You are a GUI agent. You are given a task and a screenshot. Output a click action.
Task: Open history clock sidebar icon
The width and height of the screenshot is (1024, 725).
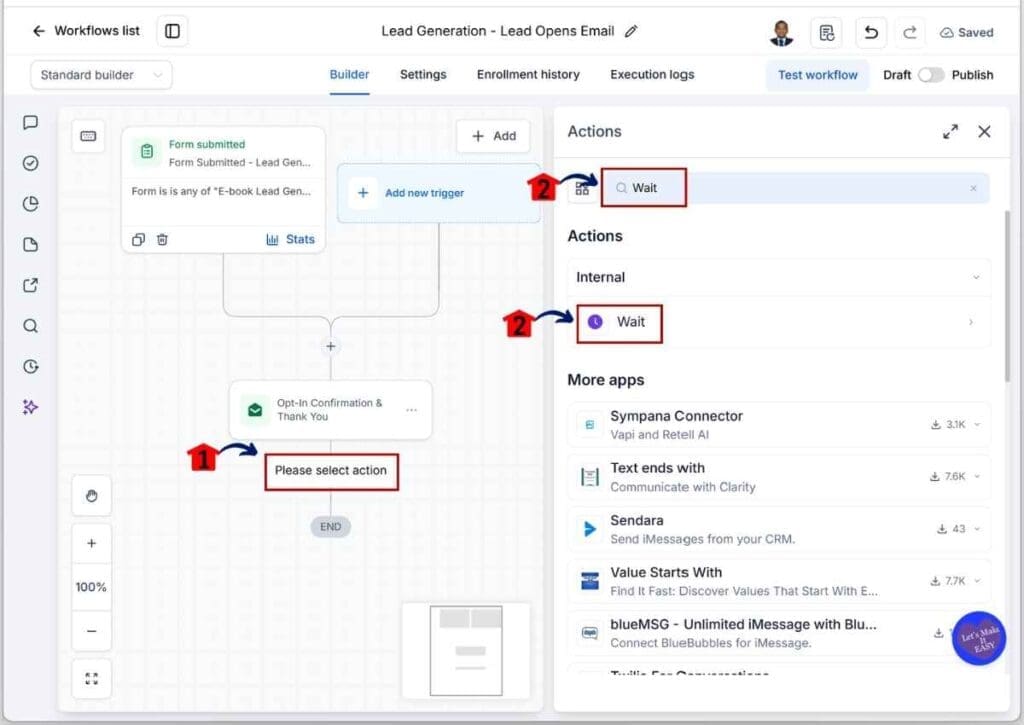30,366
